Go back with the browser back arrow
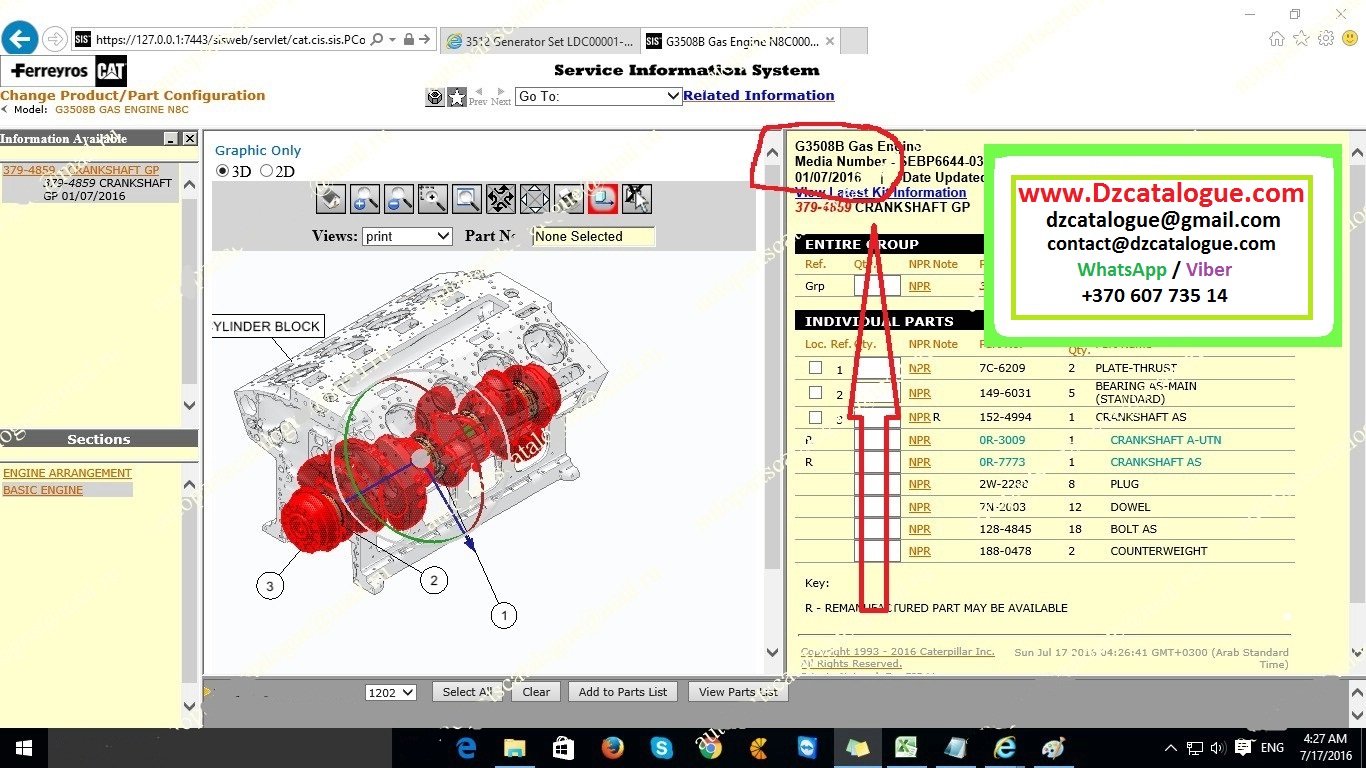The height and width of the screenshot is (768, 1366). pyautogui.click(x=20, y=39)
